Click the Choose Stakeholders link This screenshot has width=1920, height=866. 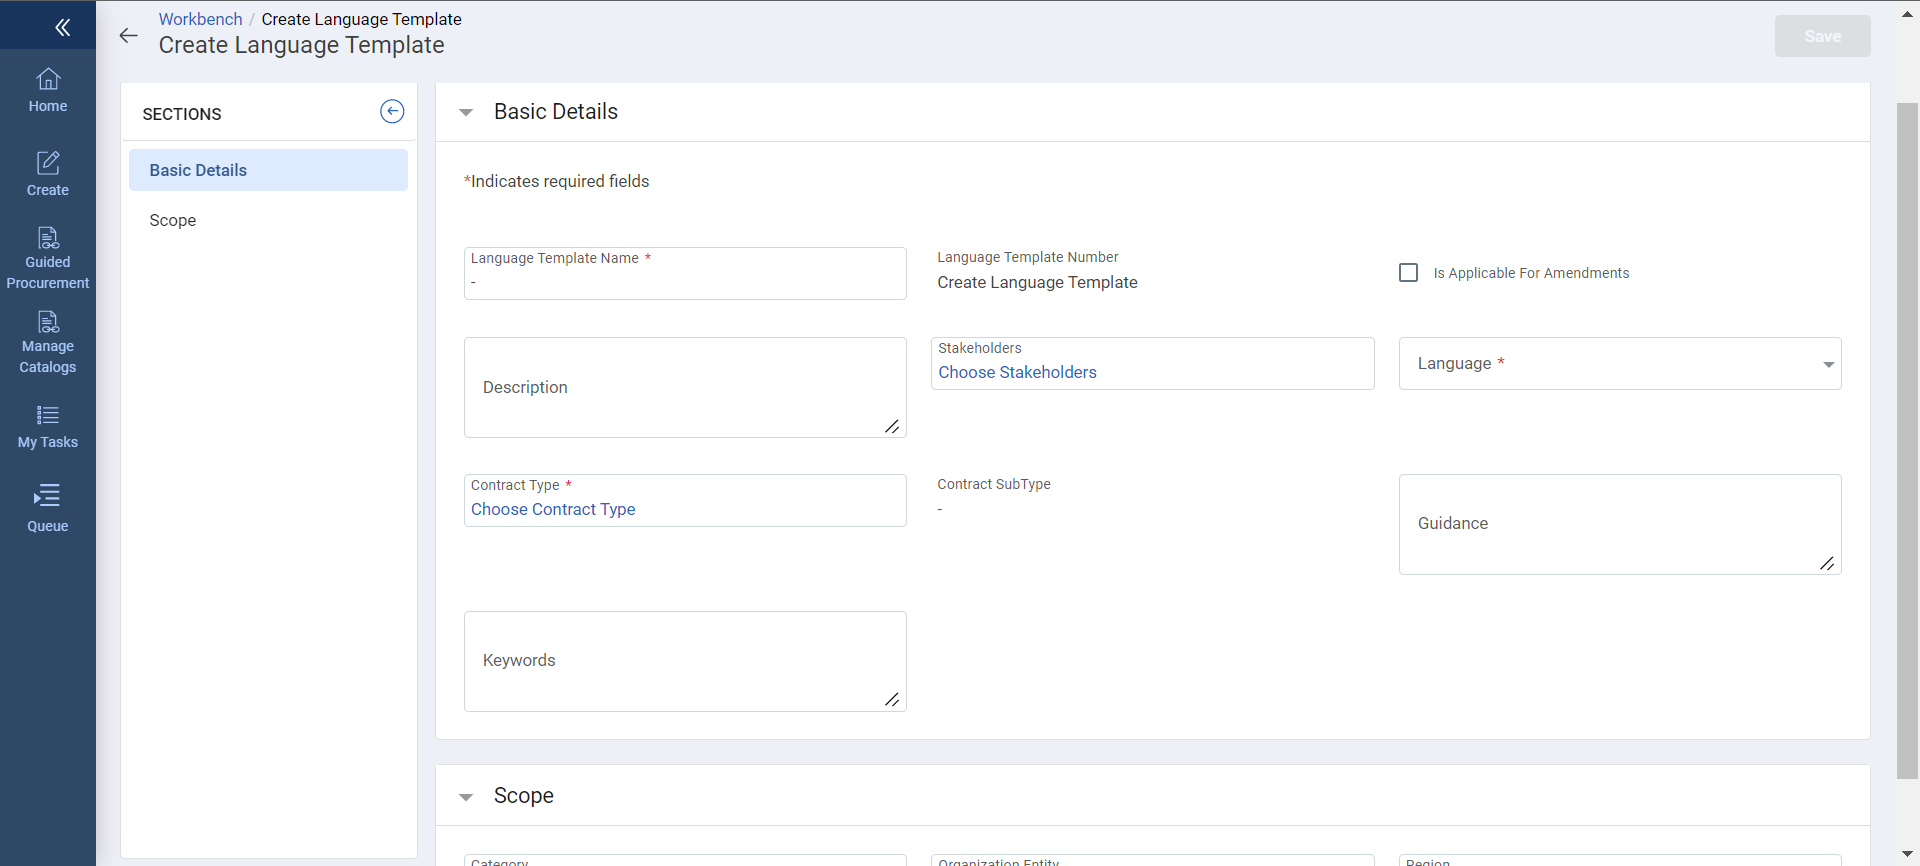pyautogui.click(x=1017, y=372)
